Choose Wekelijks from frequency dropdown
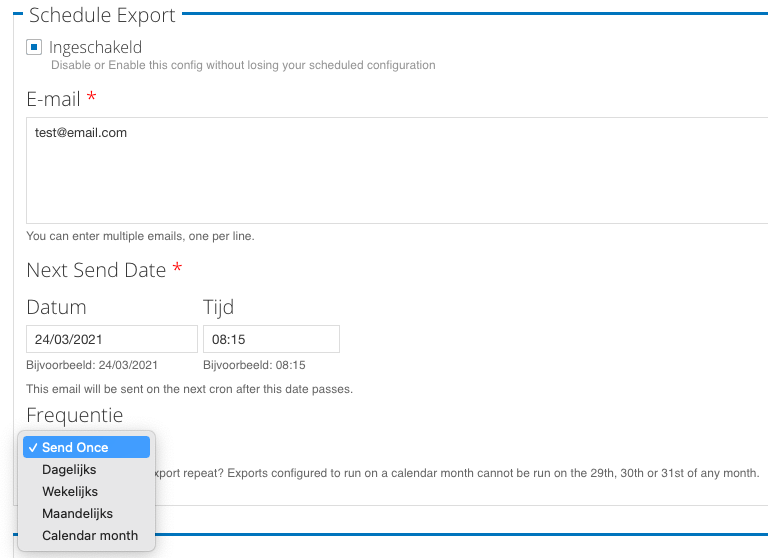768x558 pixels. click(70, 491)
